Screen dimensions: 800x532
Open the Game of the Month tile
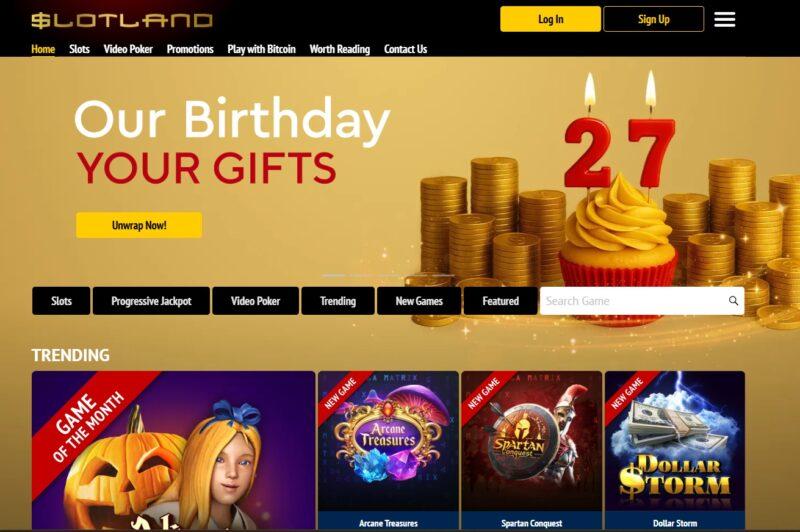click(173, 451)
